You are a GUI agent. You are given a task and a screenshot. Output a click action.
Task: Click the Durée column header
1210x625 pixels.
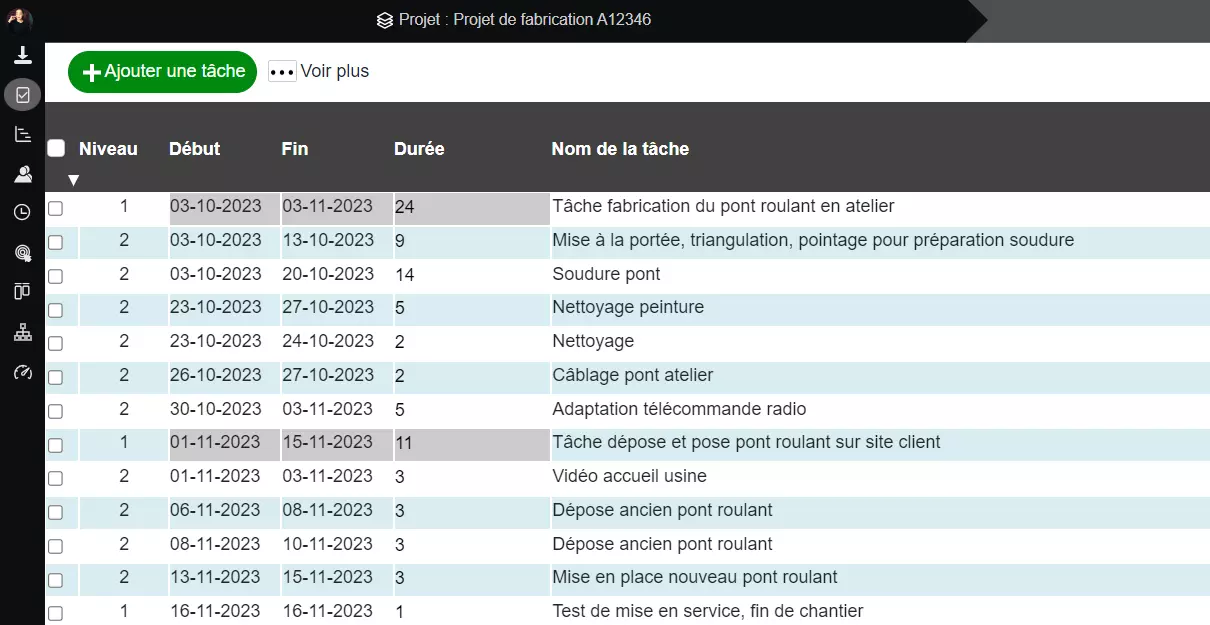click(x=419, y=149)
